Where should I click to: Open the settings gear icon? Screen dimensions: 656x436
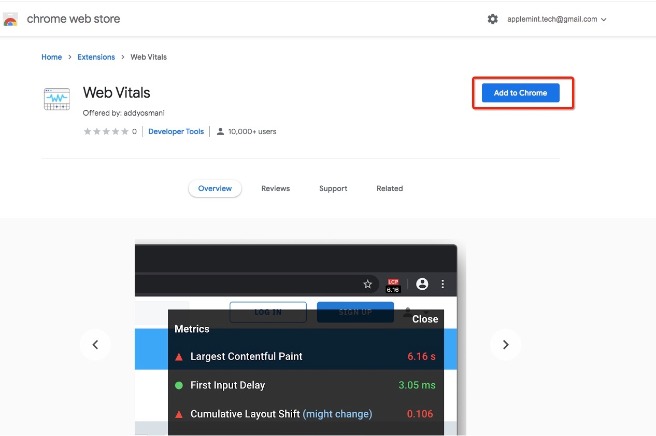493,19
